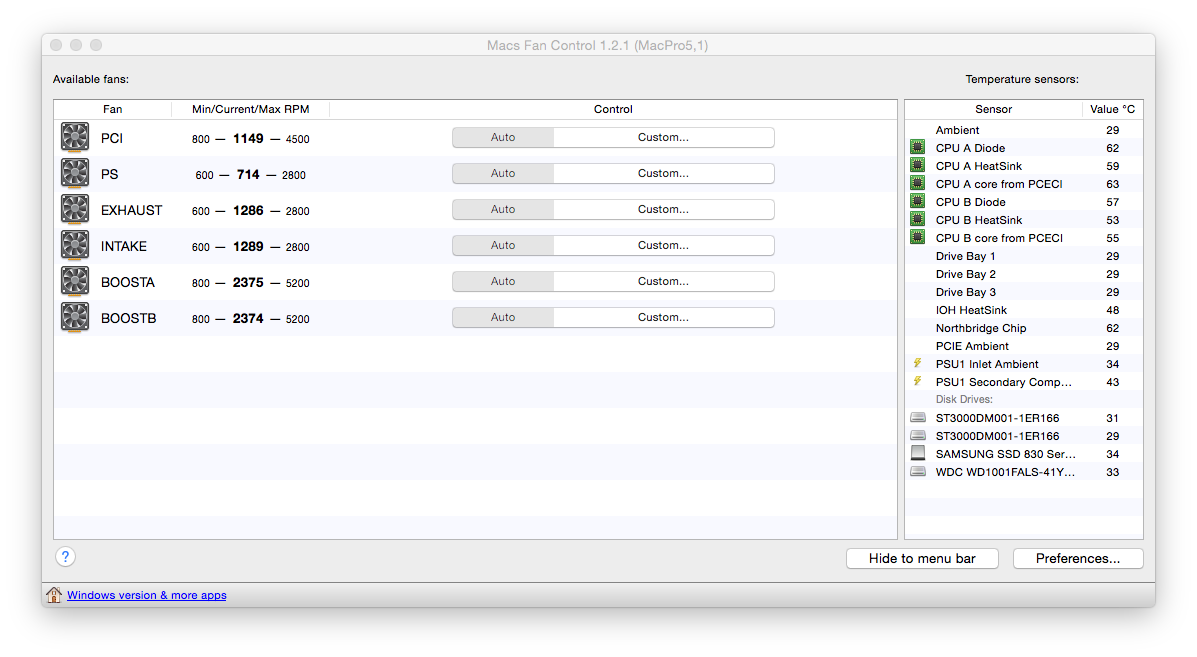
Task: Click drive icon of ST3000DM001 at 31 degrees
Action: (918, 417)
